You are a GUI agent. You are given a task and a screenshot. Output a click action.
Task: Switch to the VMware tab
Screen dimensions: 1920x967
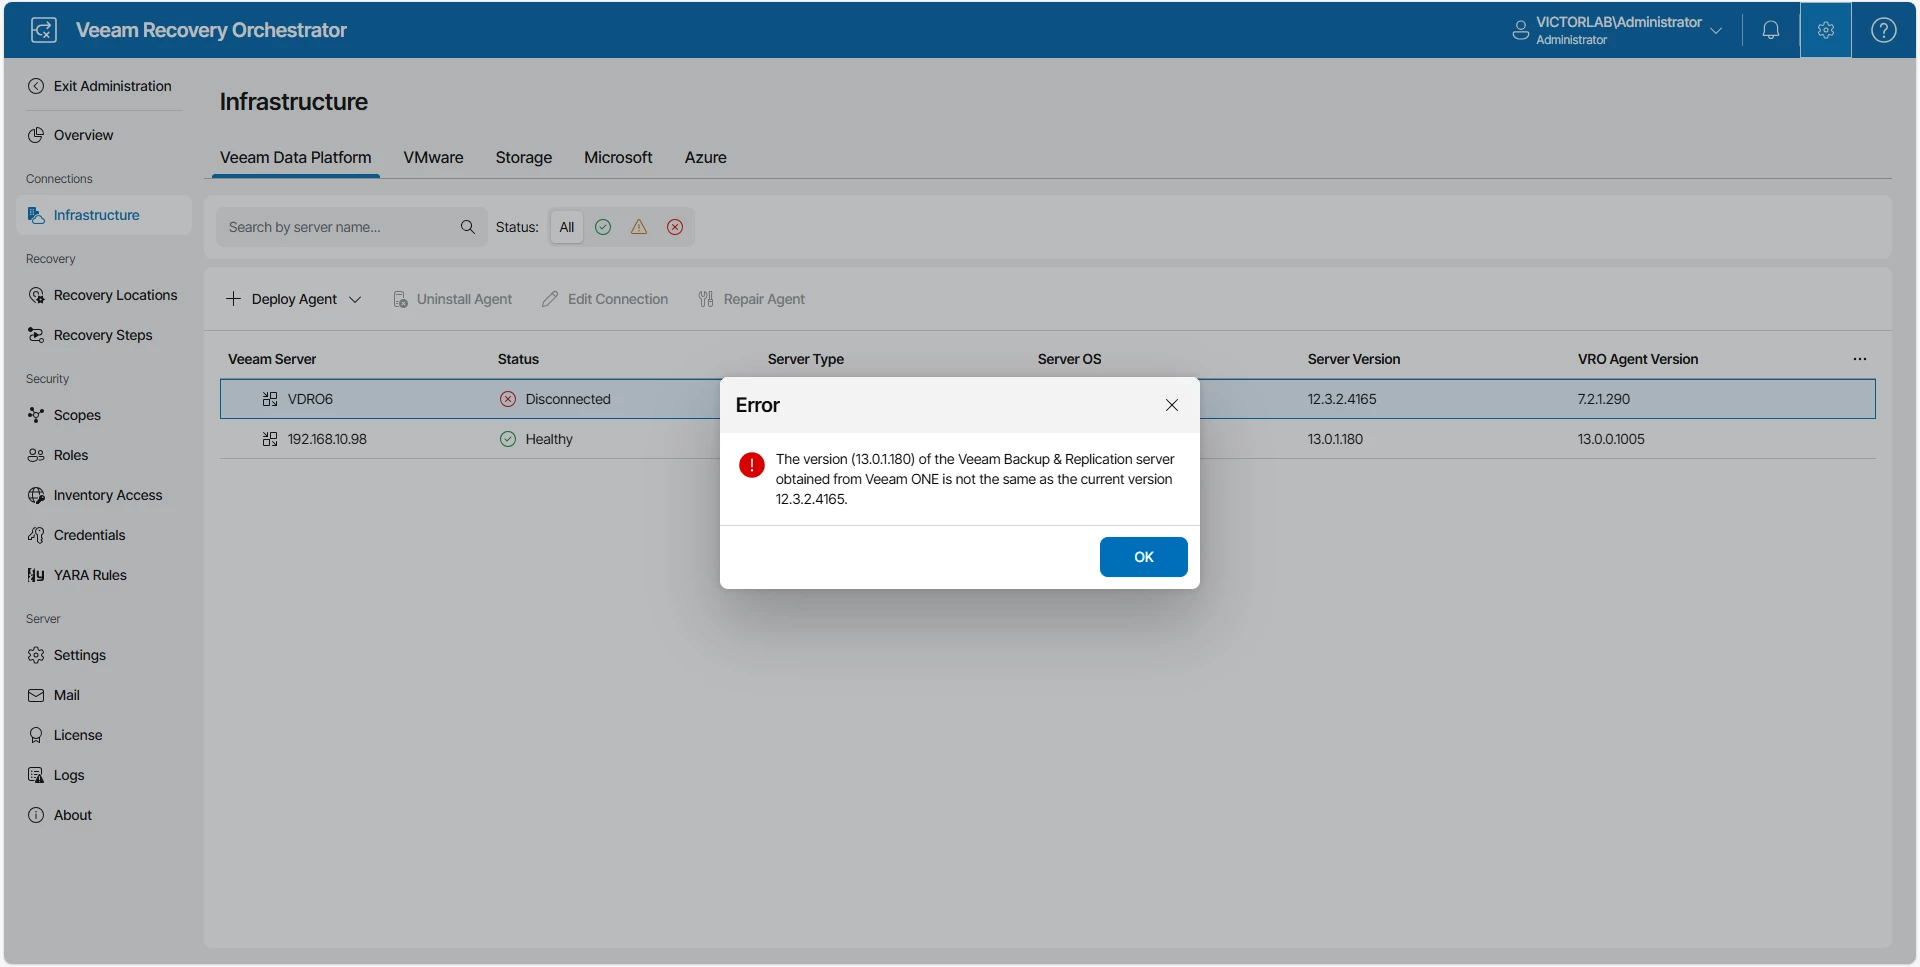pyautogui.click(x=433, y=158)
